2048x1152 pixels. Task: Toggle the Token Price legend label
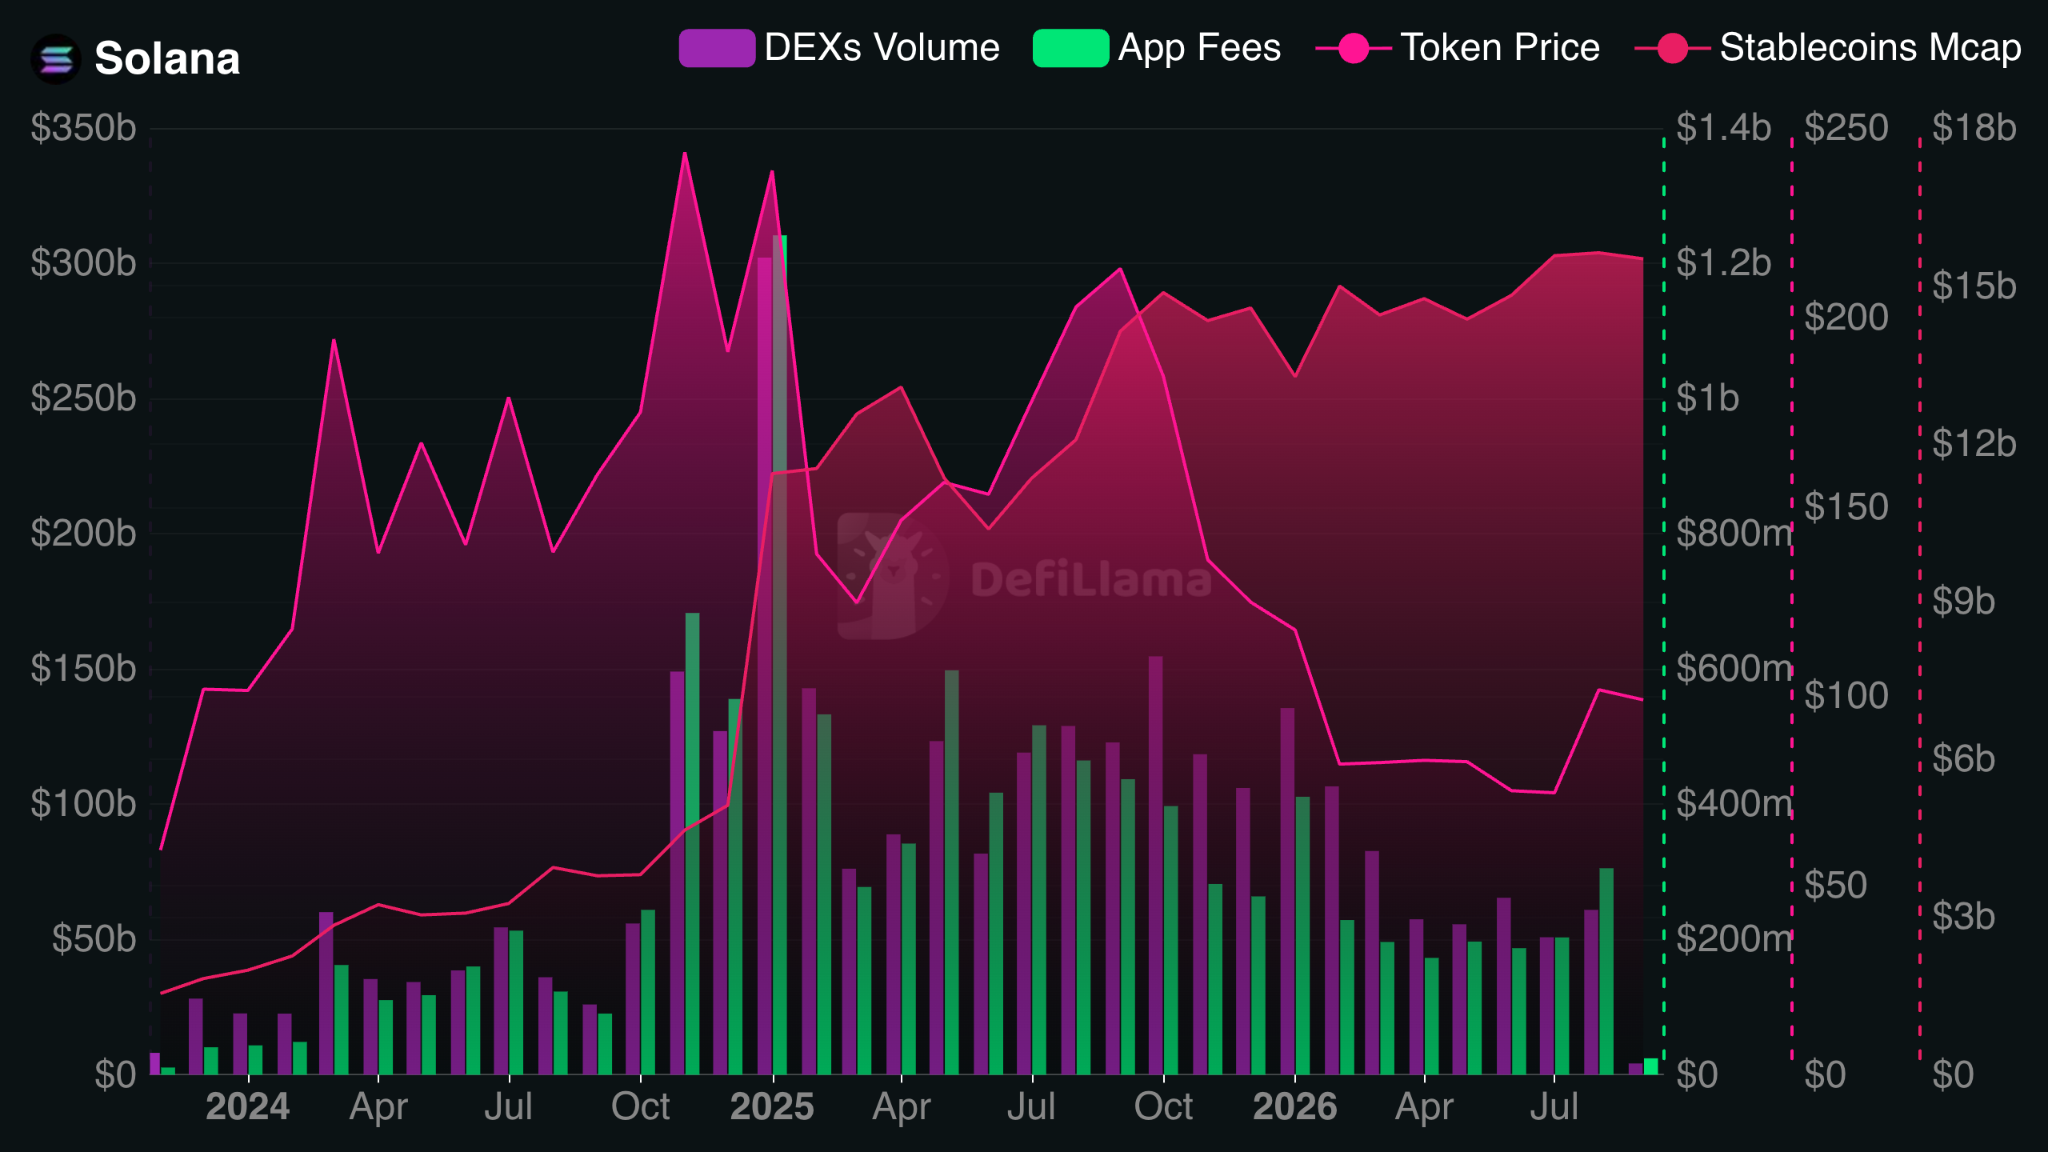pyautogui.click(x=1499, y=47)
